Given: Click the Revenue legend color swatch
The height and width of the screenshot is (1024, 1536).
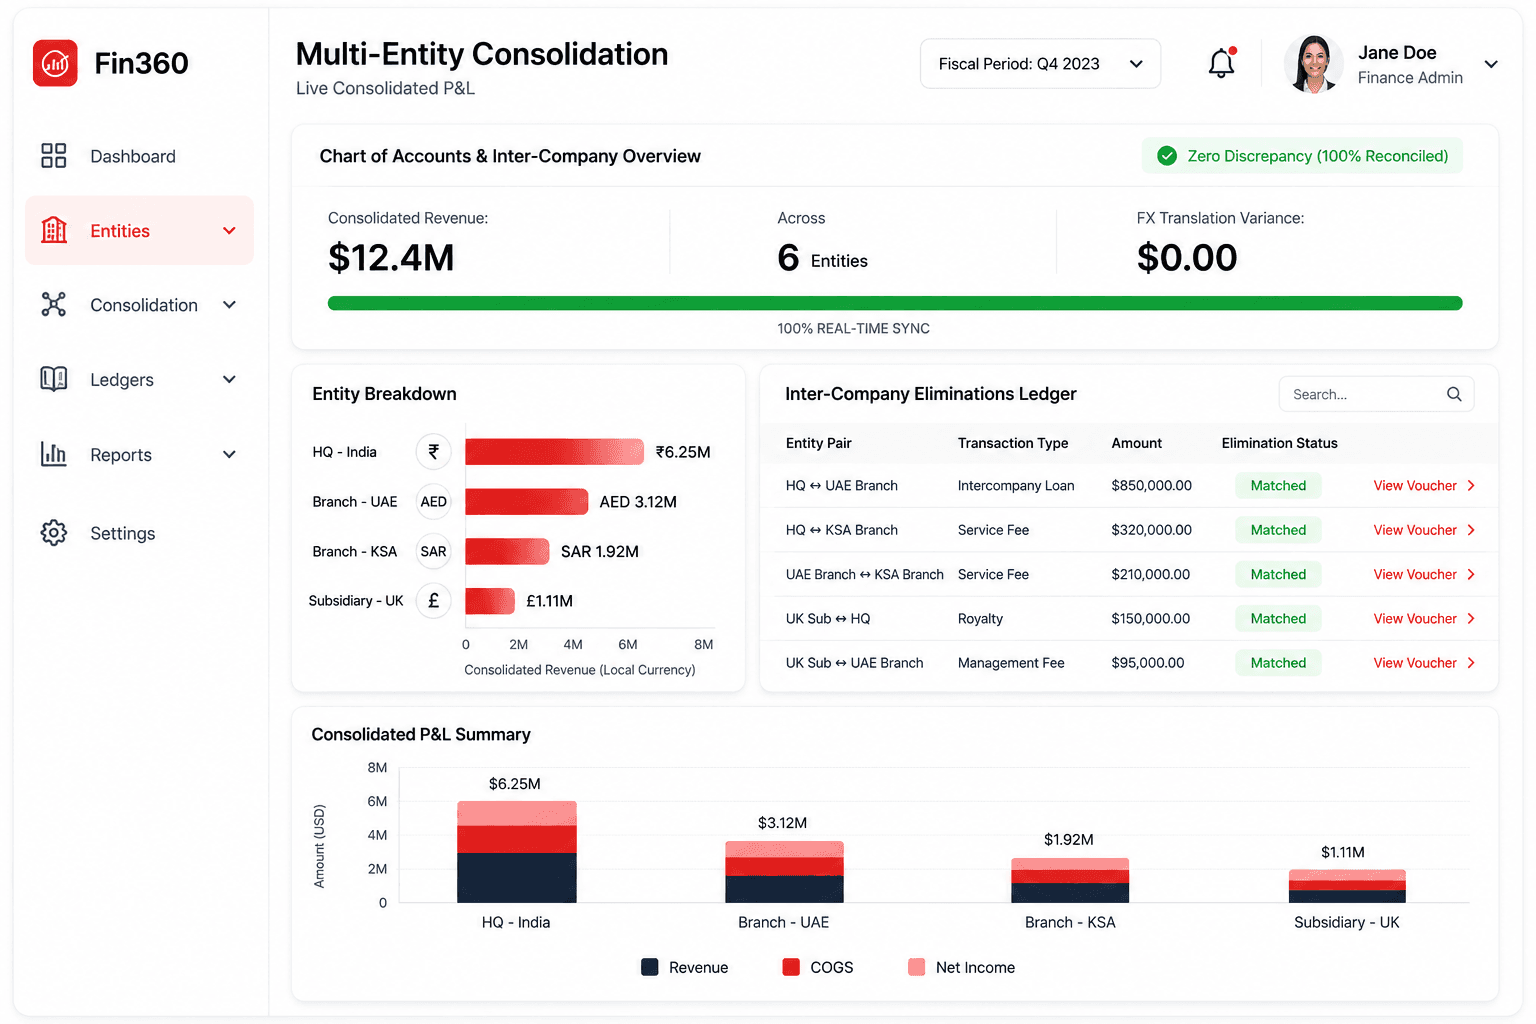Looking at the screenshot, I should [x=650, y=967].
